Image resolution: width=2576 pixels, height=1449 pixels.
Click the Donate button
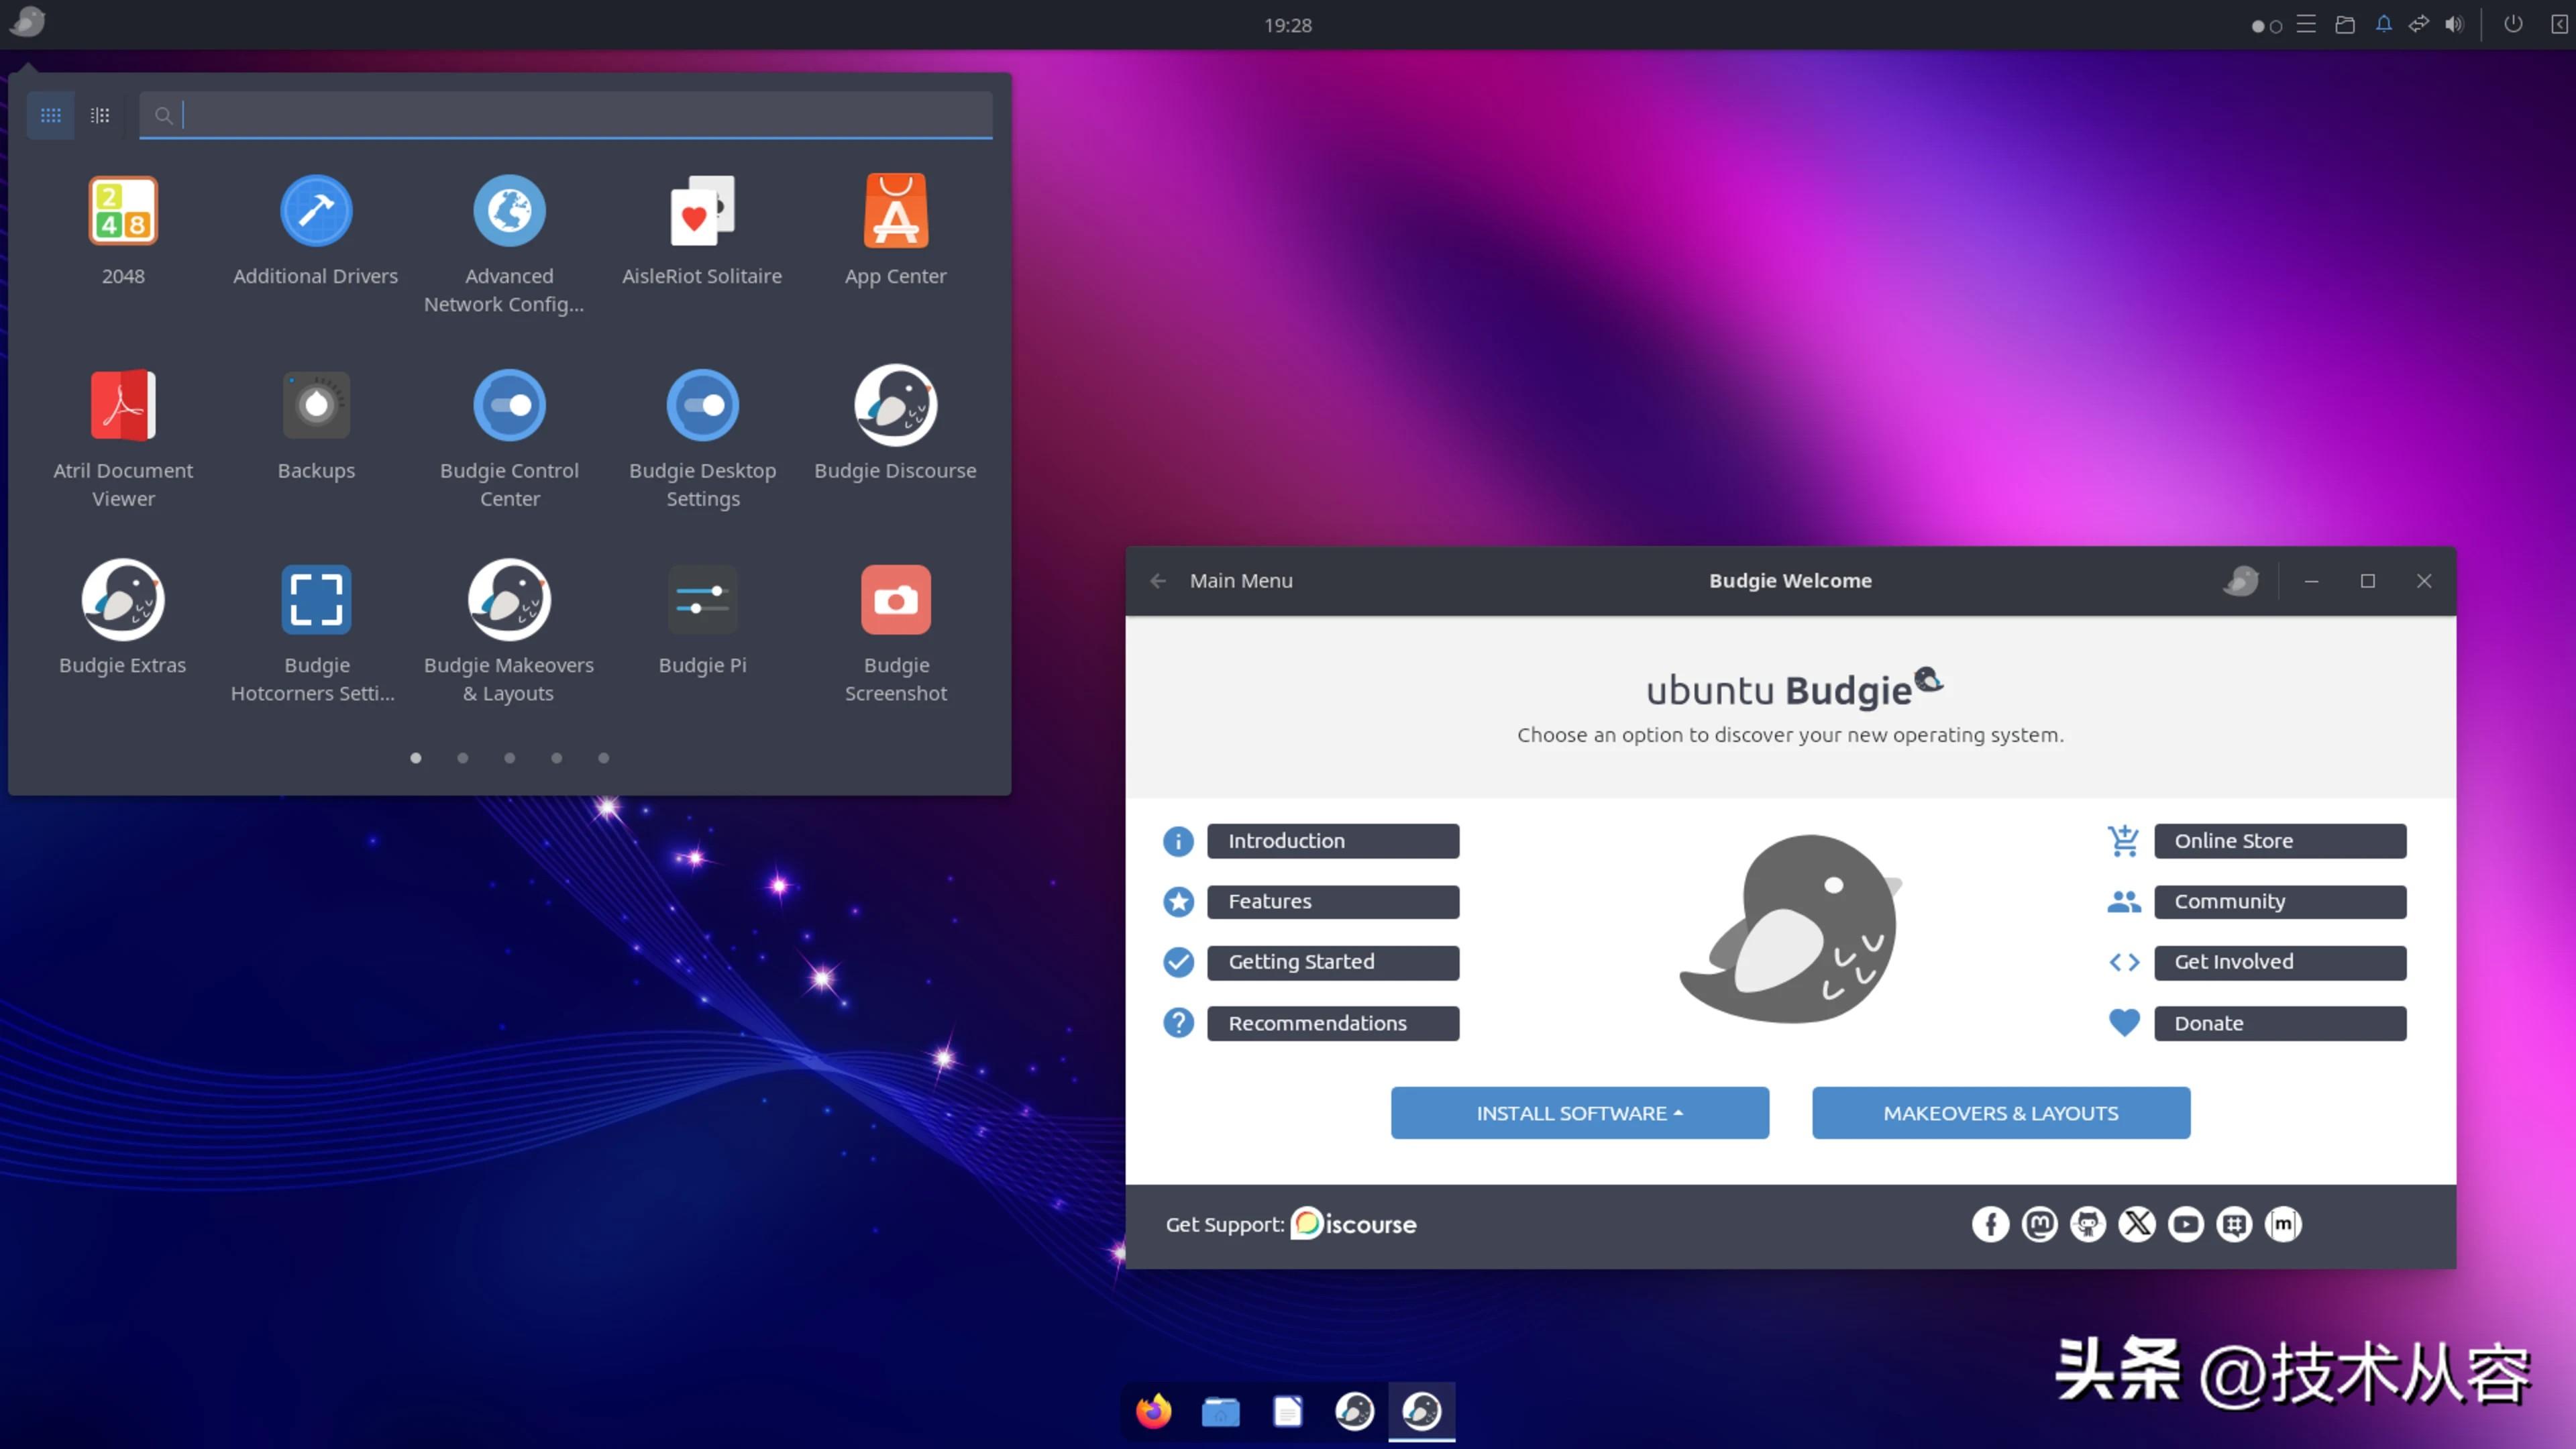[x=2280, y=1023]
